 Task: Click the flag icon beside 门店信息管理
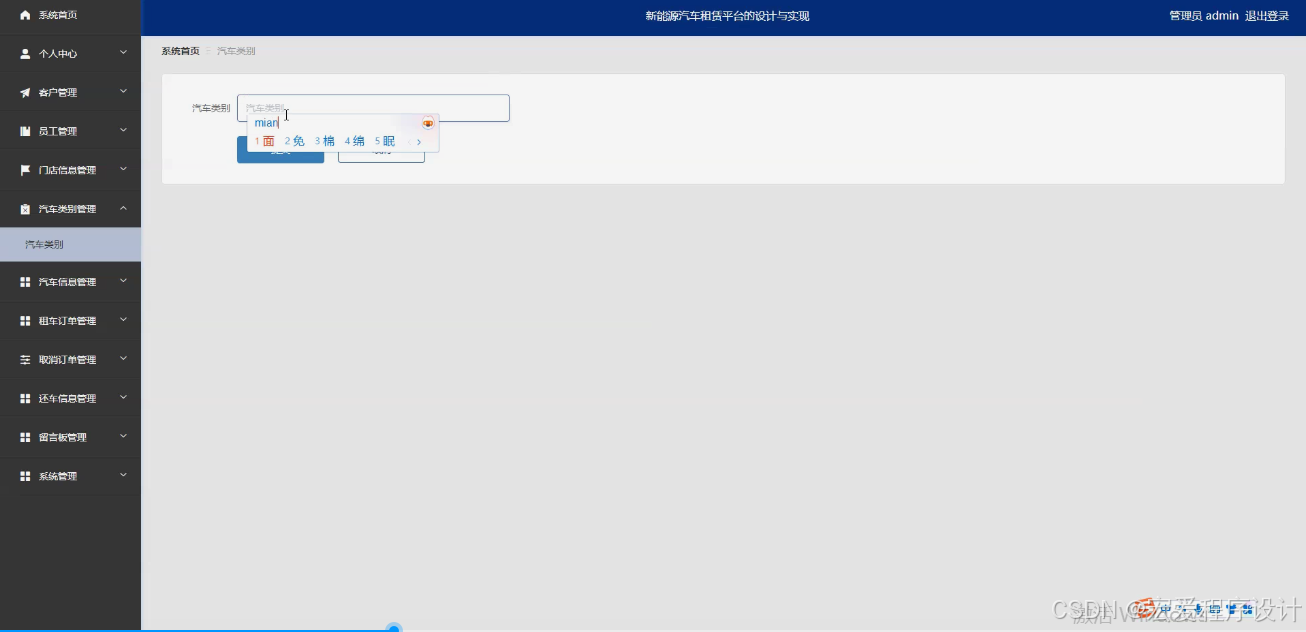coord(25,170)
